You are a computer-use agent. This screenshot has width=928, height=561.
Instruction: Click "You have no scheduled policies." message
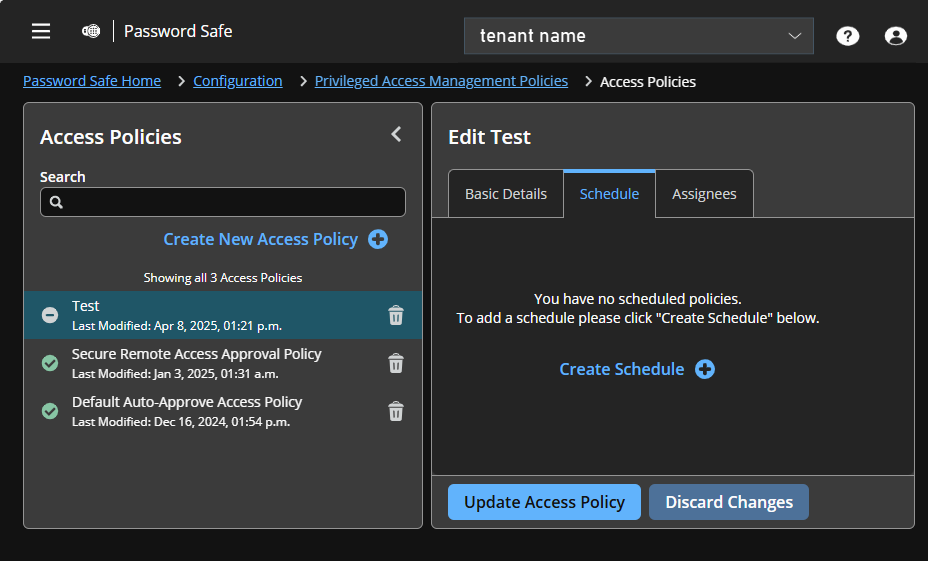tap(637, 299)
